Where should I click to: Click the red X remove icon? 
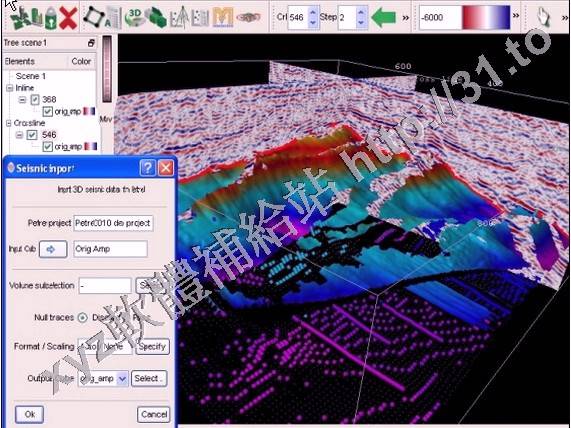tap(68, 17)
